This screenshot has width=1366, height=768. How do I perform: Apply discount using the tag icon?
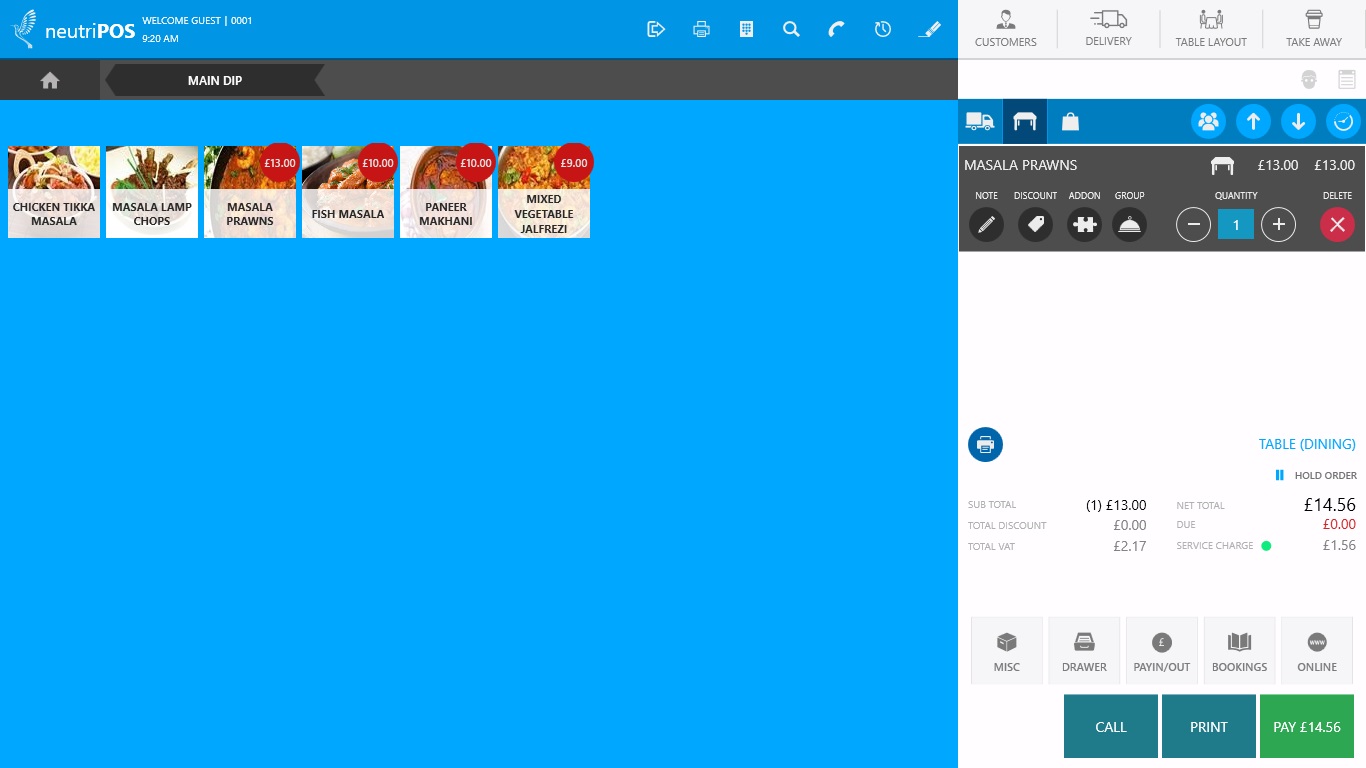[1035, 225]
